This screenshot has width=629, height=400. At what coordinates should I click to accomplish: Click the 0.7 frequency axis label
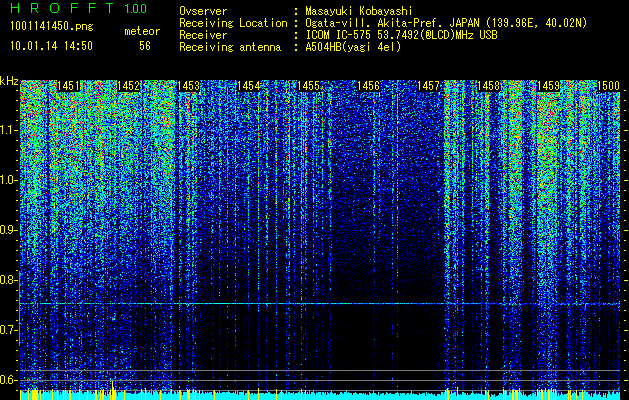[9, 330]
